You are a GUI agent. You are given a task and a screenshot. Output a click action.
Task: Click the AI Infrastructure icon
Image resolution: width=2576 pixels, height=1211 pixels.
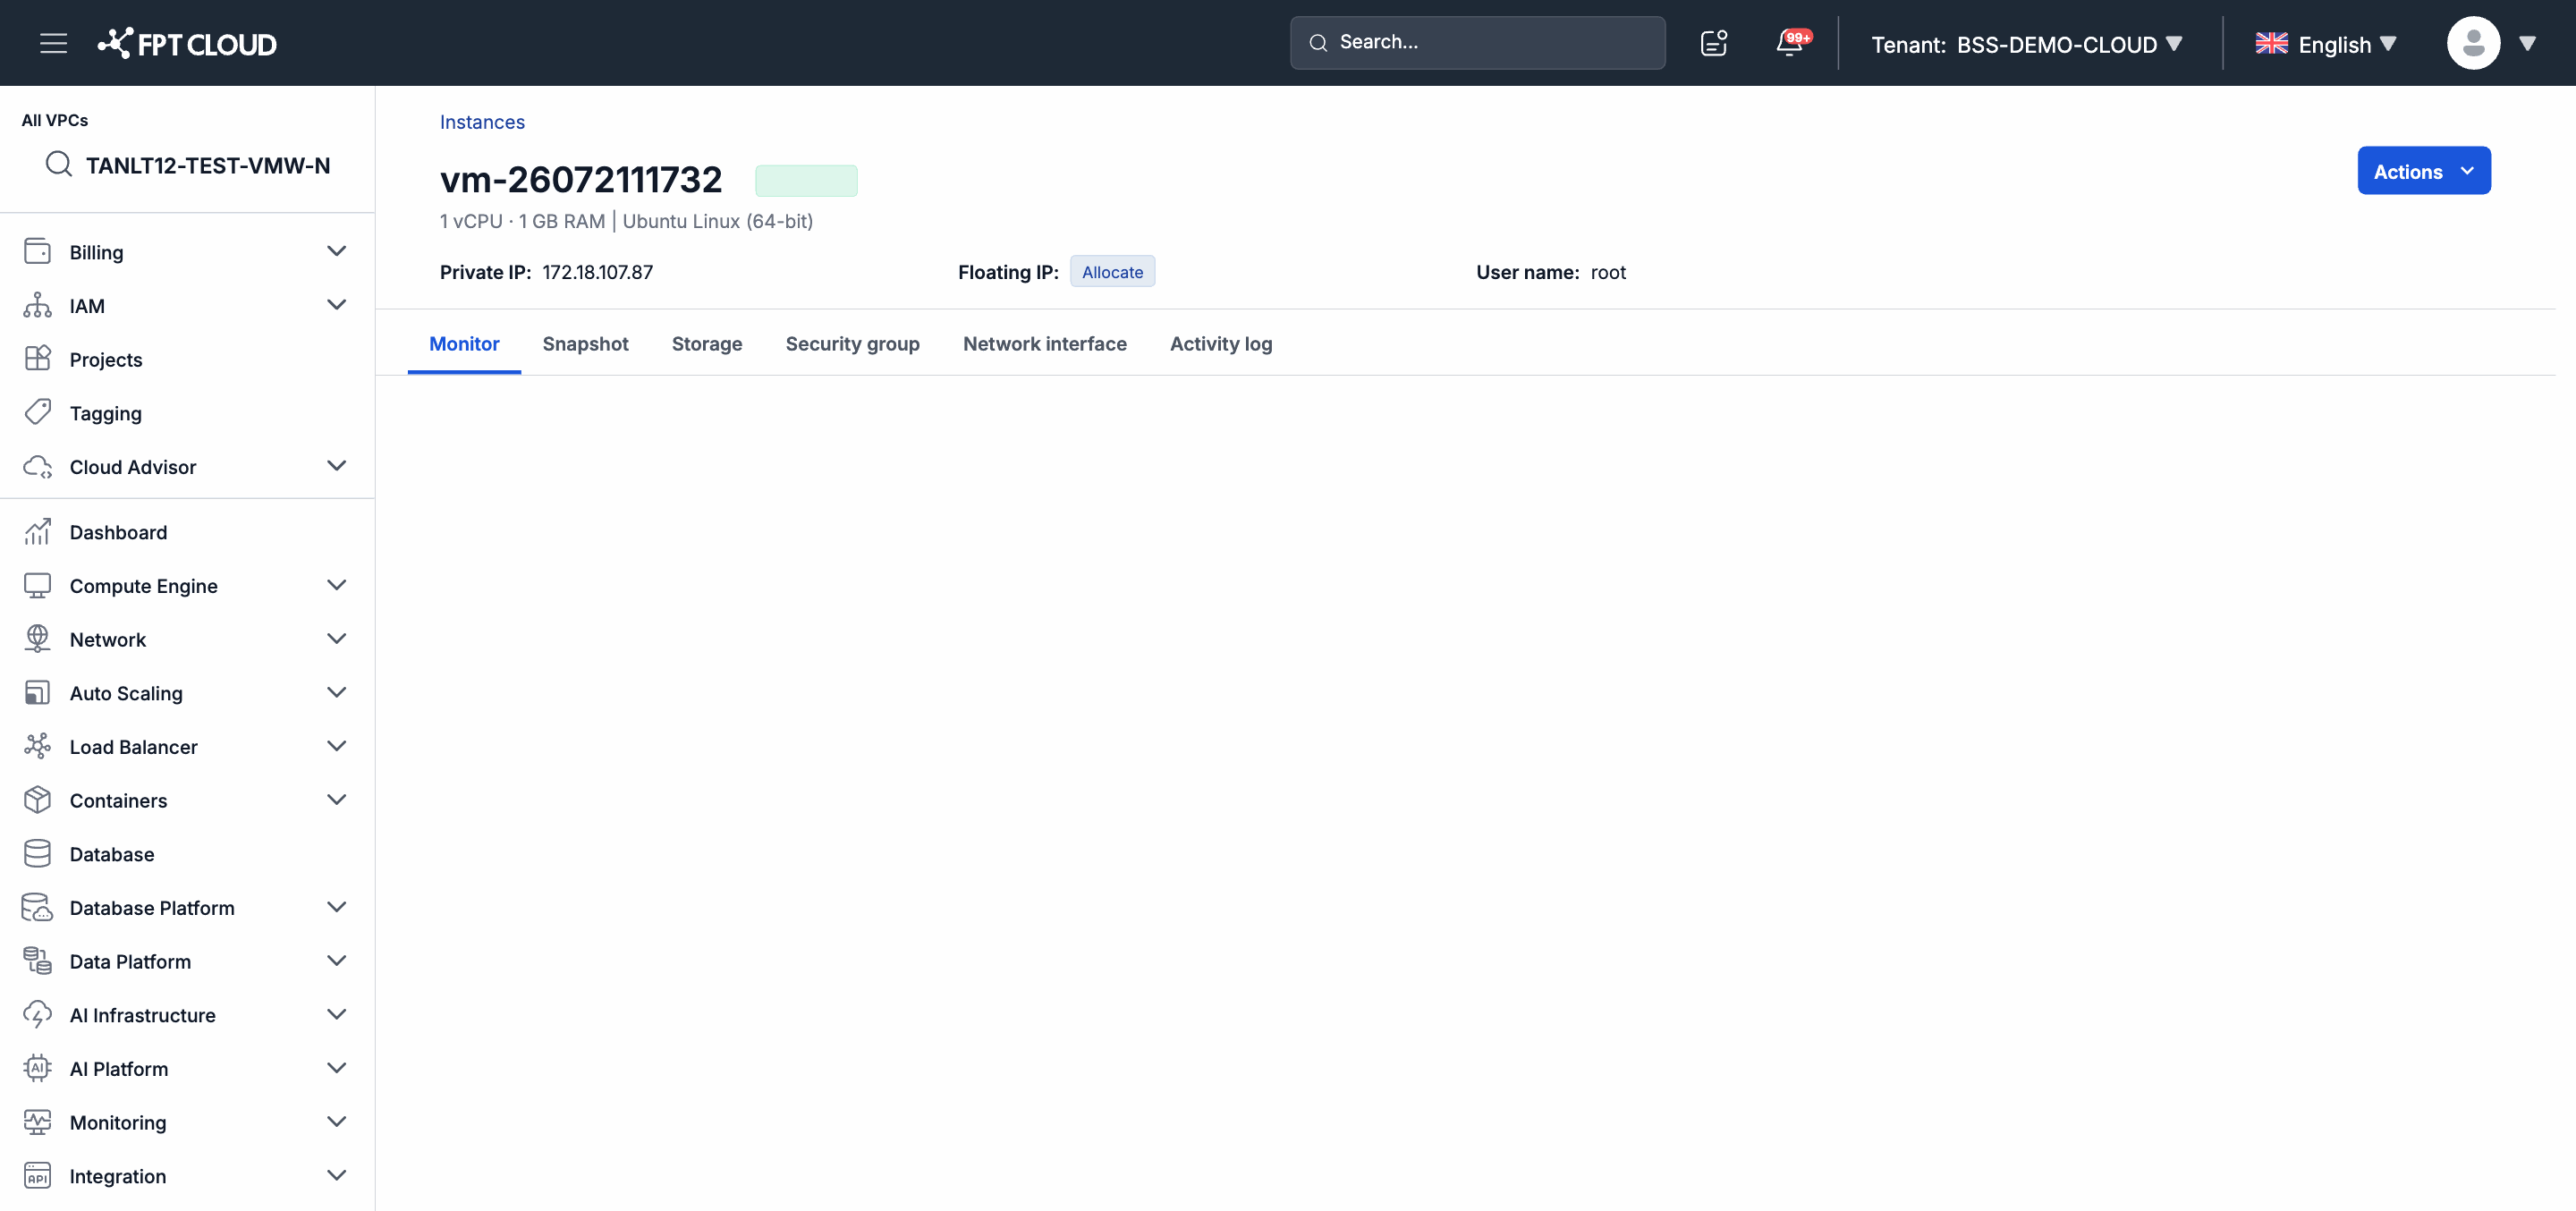pyautogui.click(x=37, y=1014)
